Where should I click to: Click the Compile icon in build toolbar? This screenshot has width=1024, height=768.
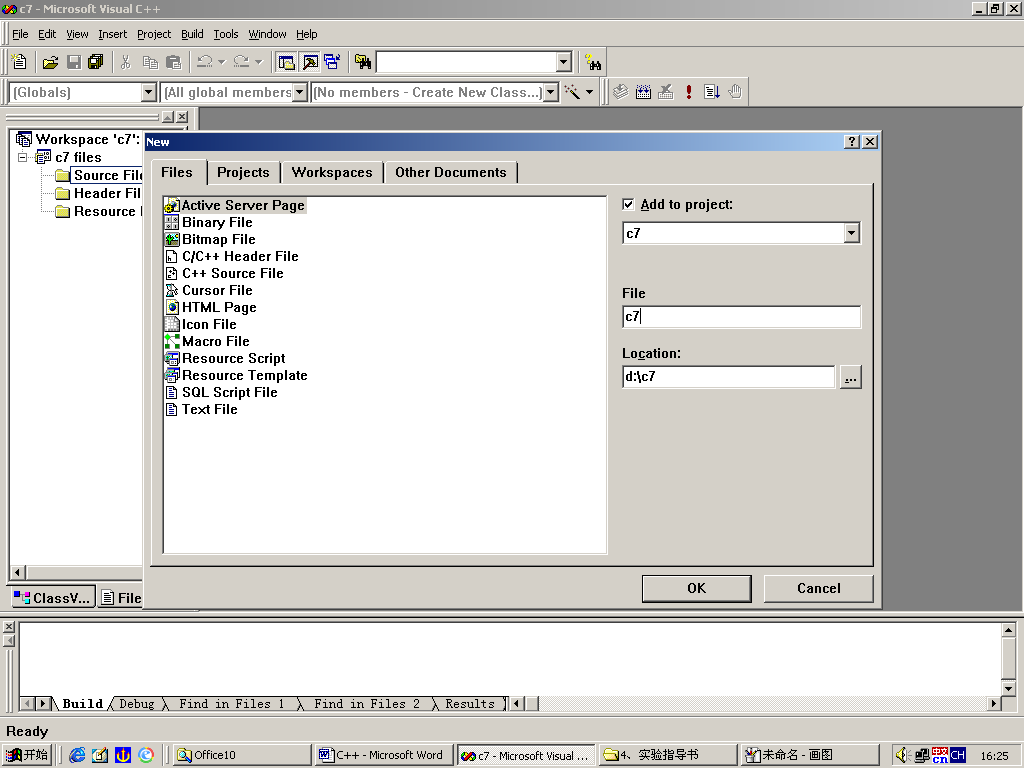(620, 92)
